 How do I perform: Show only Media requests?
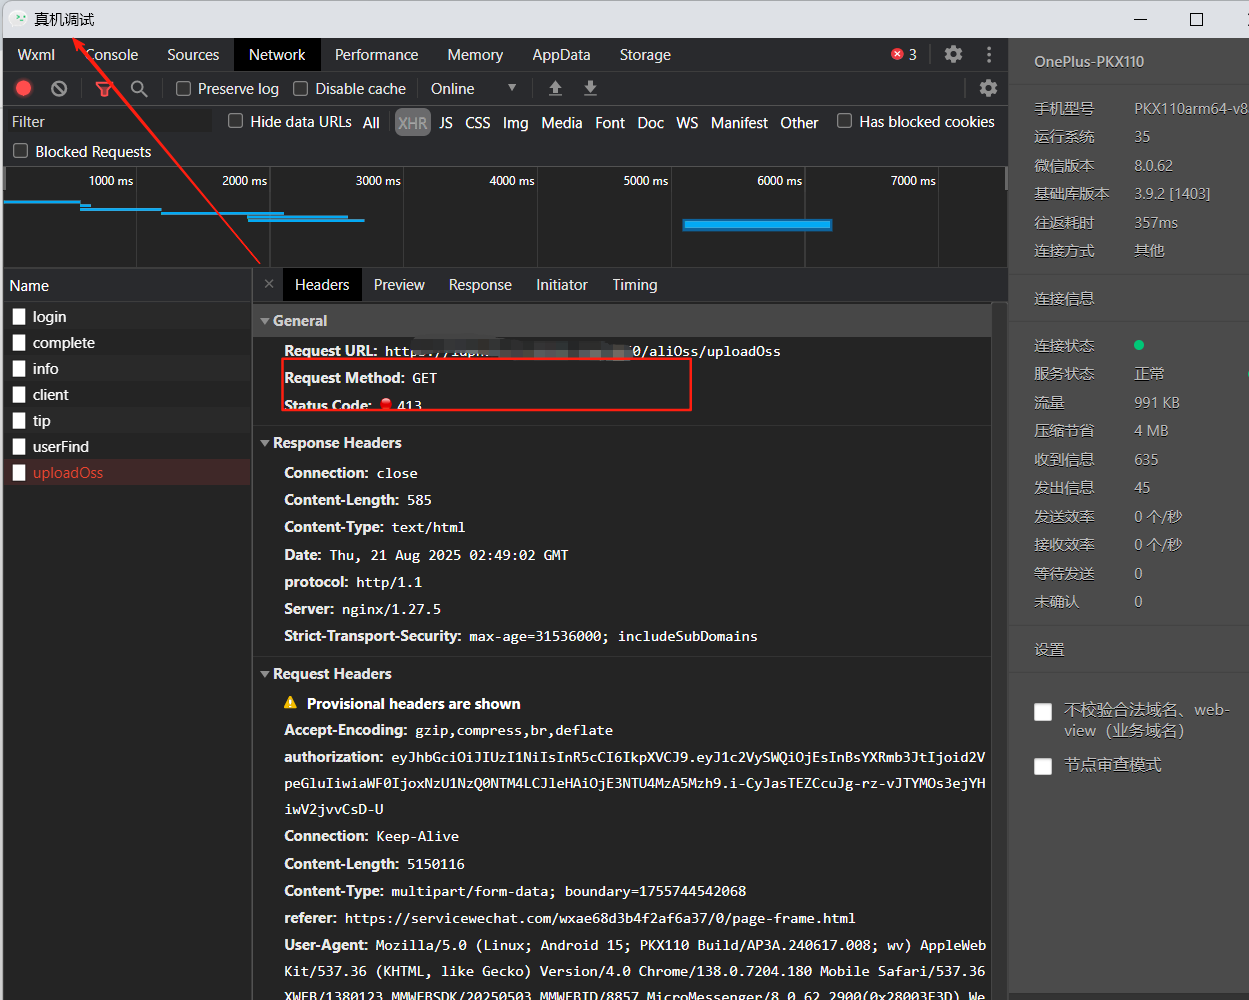562,123
